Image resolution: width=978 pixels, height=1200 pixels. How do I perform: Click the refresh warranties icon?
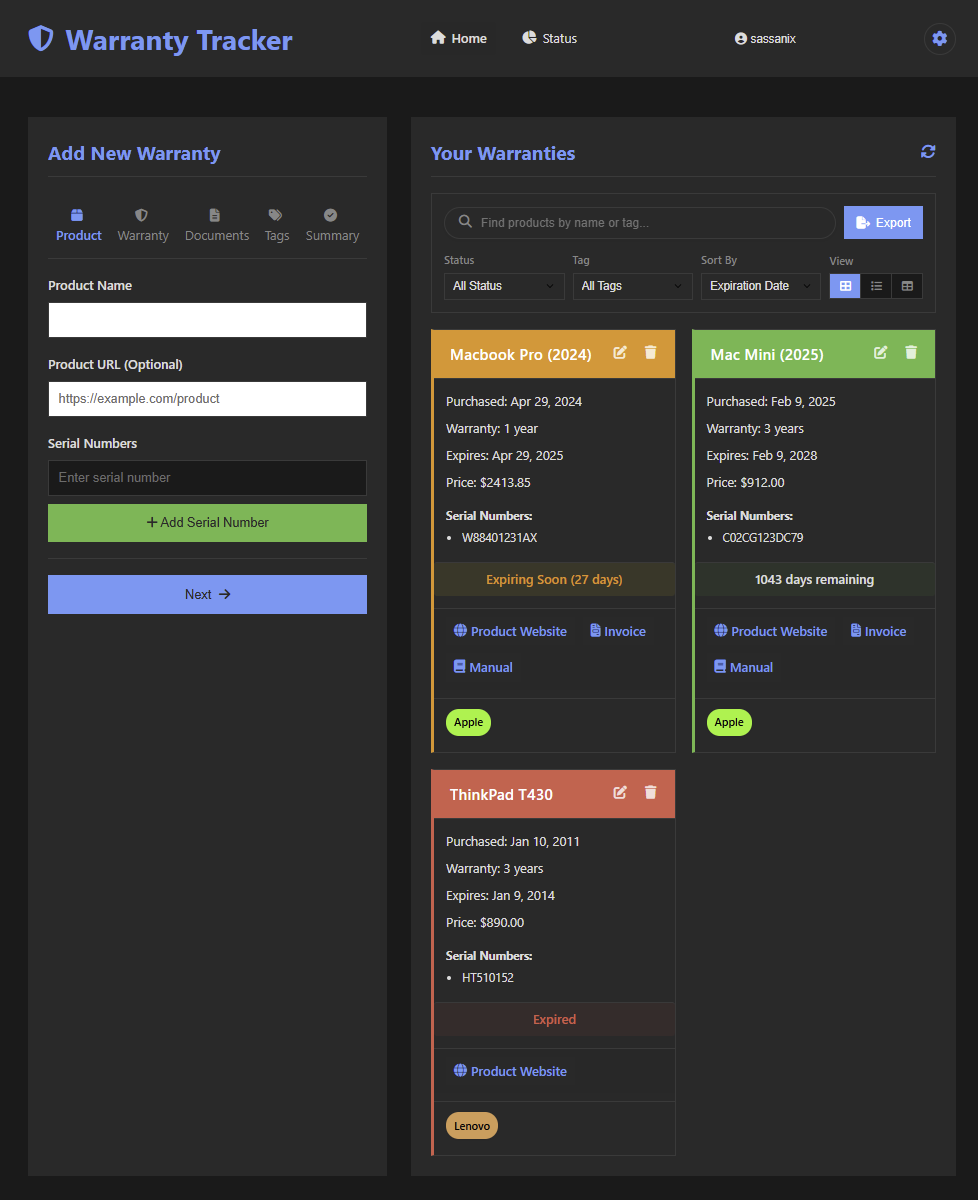[928, 152]
